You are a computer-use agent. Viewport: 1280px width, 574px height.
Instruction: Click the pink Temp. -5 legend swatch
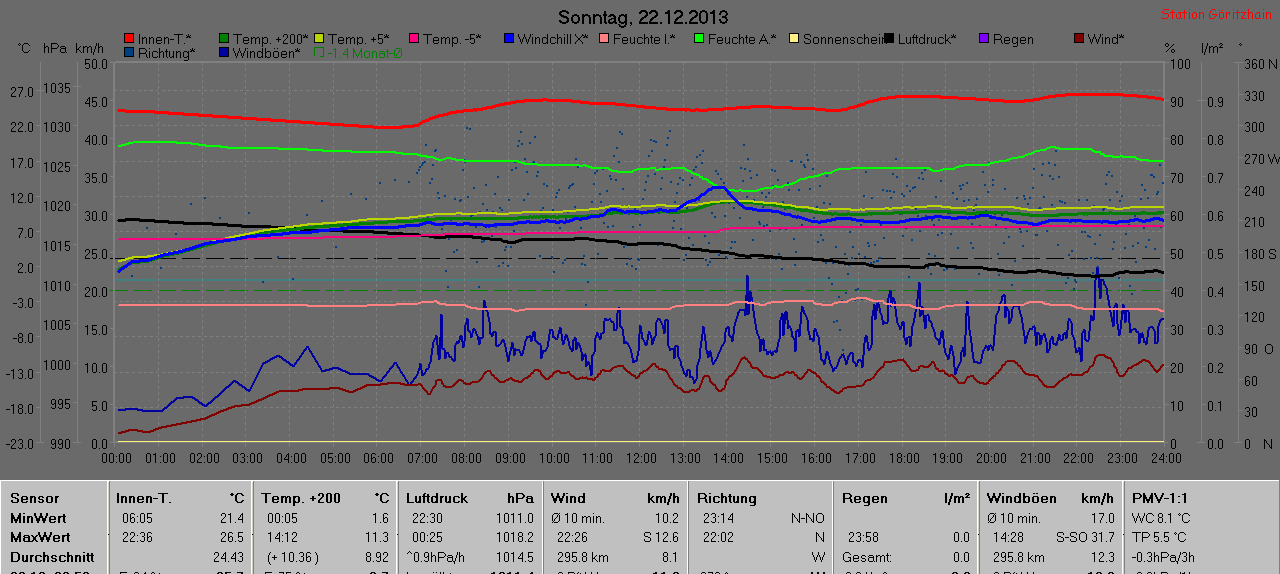pos(414,39)
